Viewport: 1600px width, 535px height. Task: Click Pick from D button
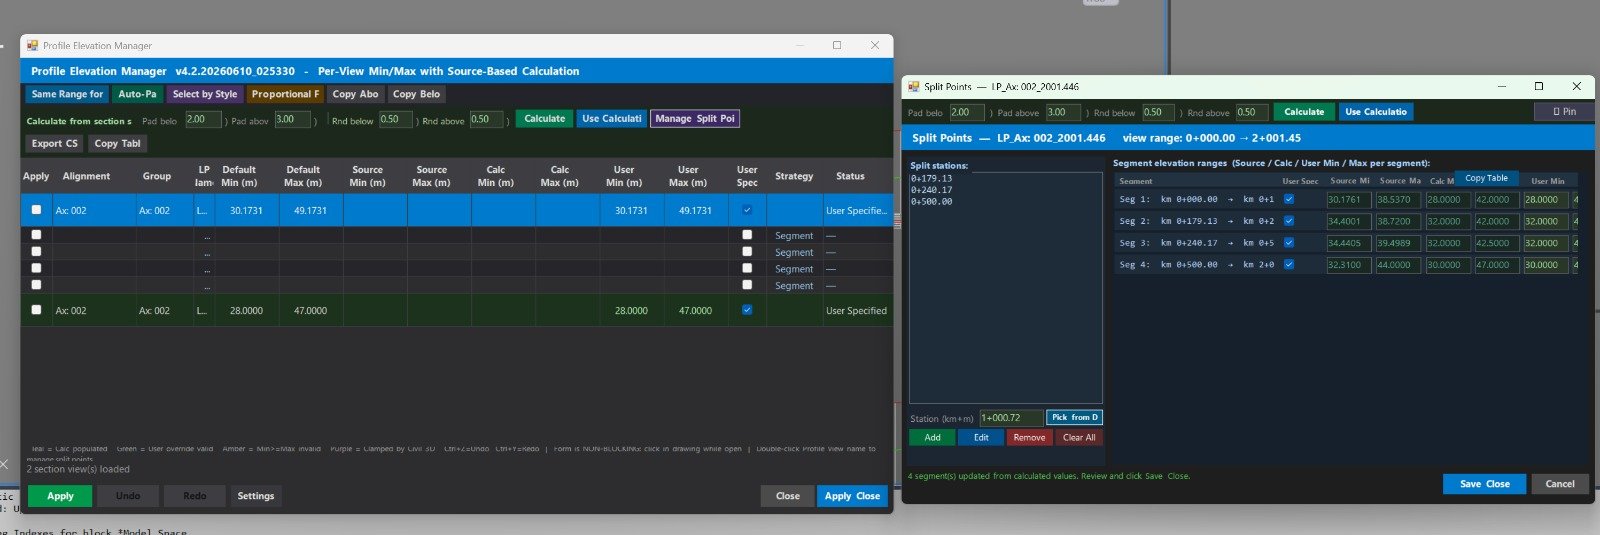click(1075, 417)
